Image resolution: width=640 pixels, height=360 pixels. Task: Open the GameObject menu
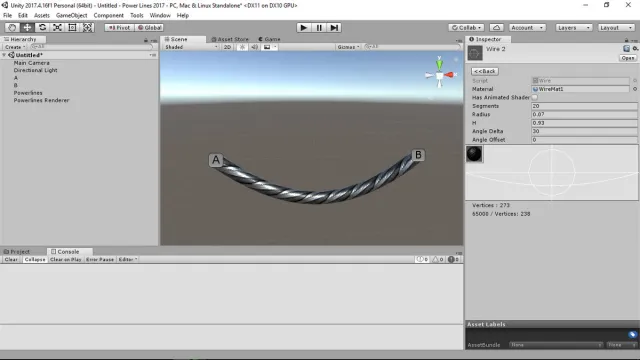[x=71, y=16]
